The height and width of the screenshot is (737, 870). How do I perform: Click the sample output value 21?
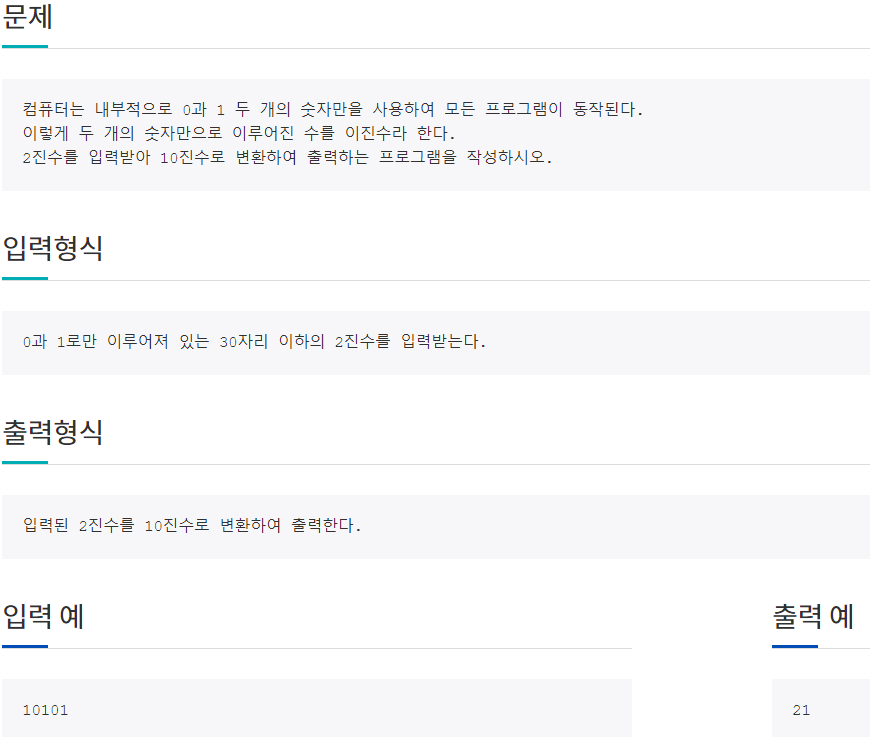click(x=801, y=710)
